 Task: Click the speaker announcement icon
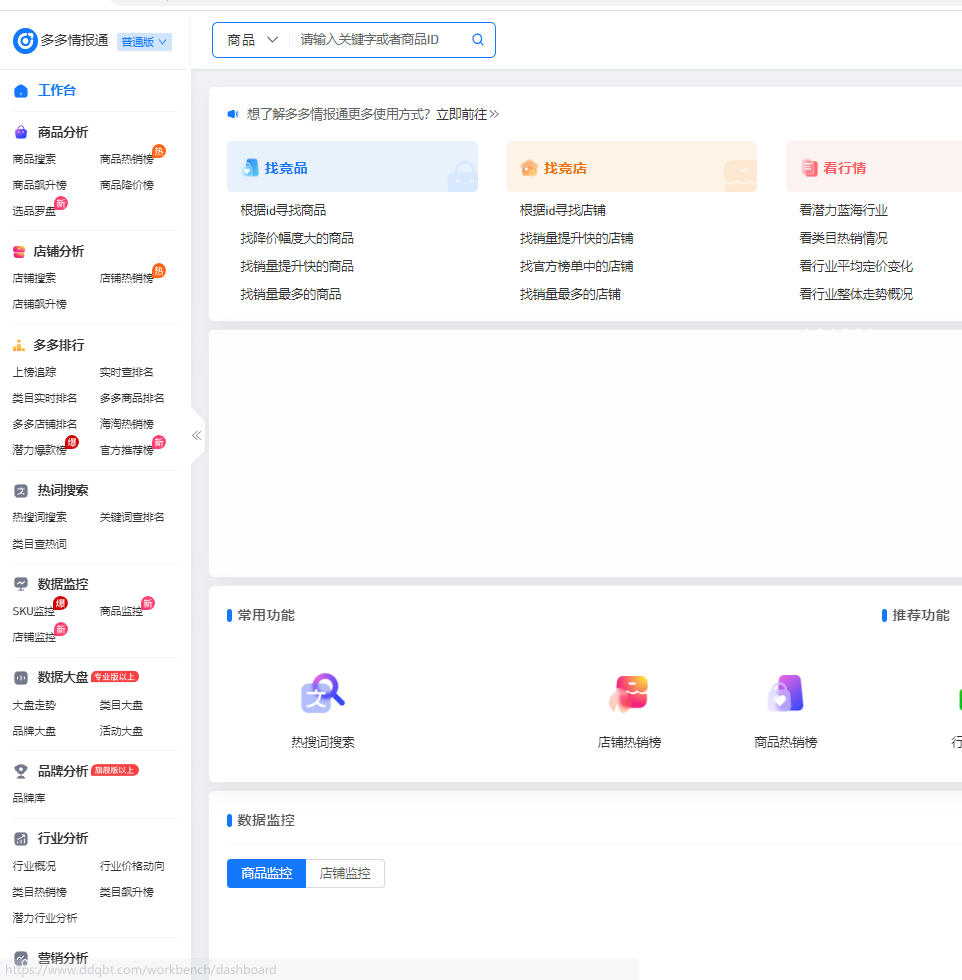[x=233, y=114]
